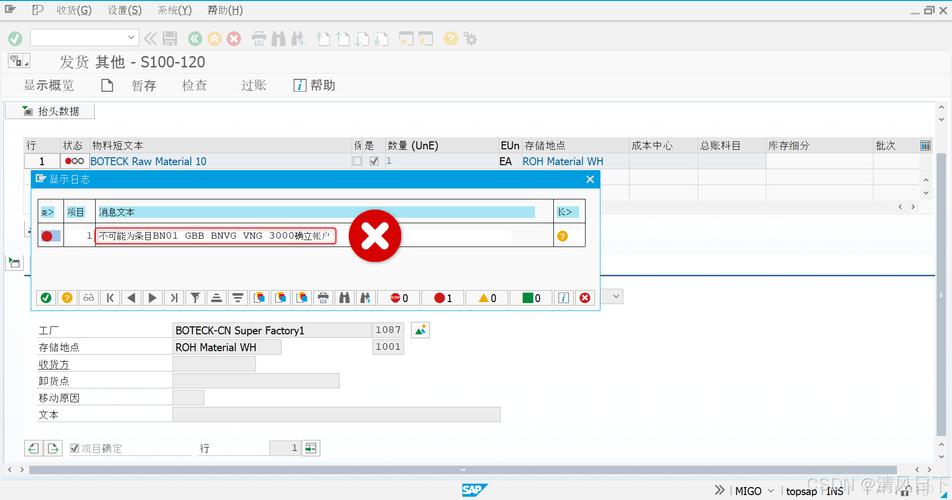Sort log descending with the sort icon
This screenshot has height=500, width=952.
click(x=237, y=298)
